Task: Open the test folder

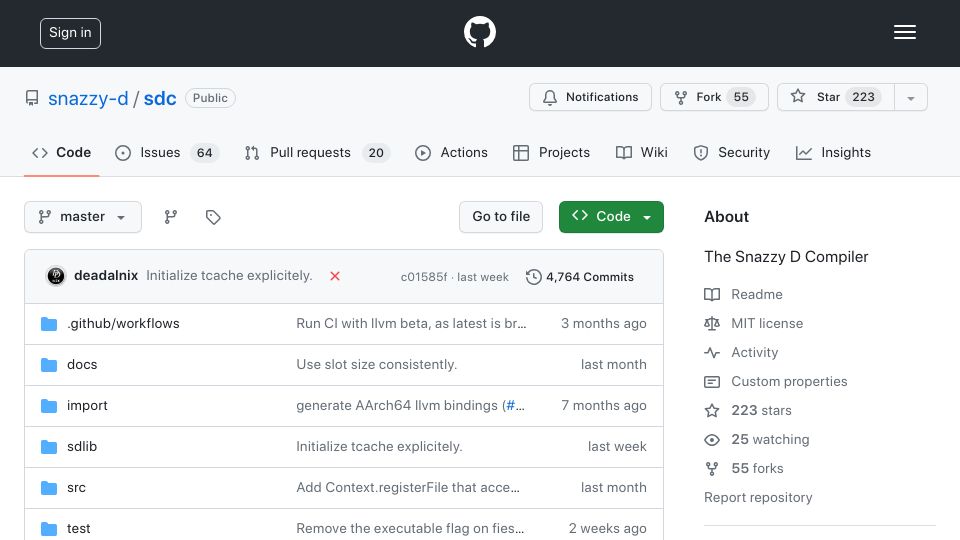Action: (x=78, y=528)
